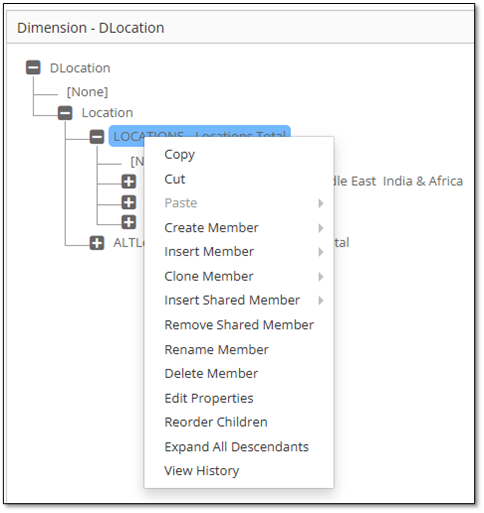484x513 pixels.
Task: Open the Create Member submenu
Action: point(239,228)
